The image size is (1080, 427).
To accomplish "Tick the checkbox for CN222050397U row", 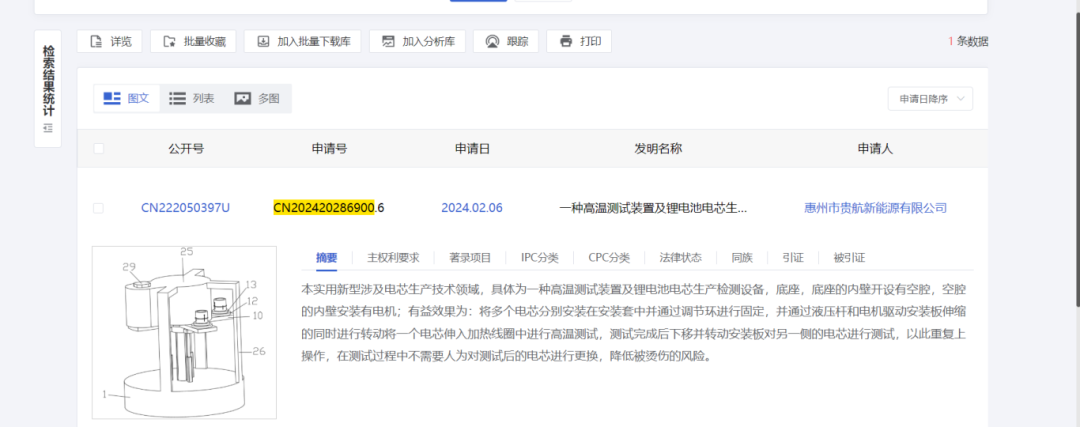I will (x=98, y=208).
